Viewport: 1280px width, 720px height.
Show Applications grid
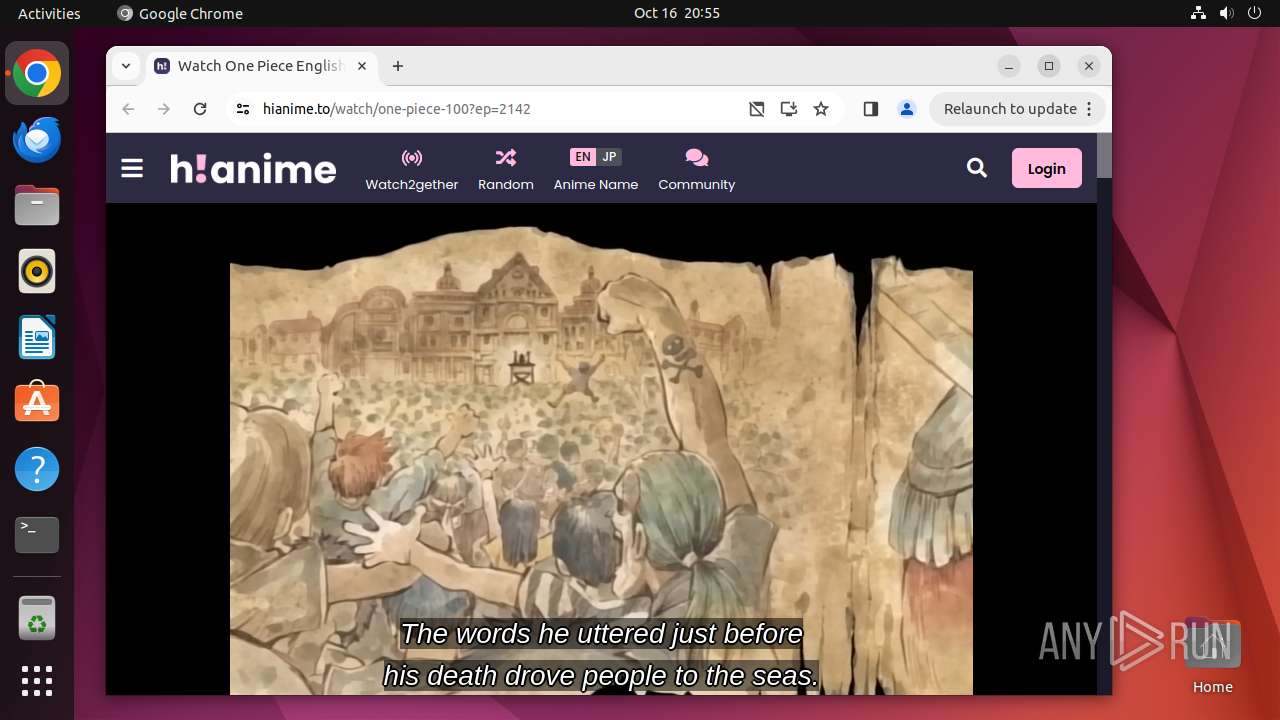tap(37, 680)
